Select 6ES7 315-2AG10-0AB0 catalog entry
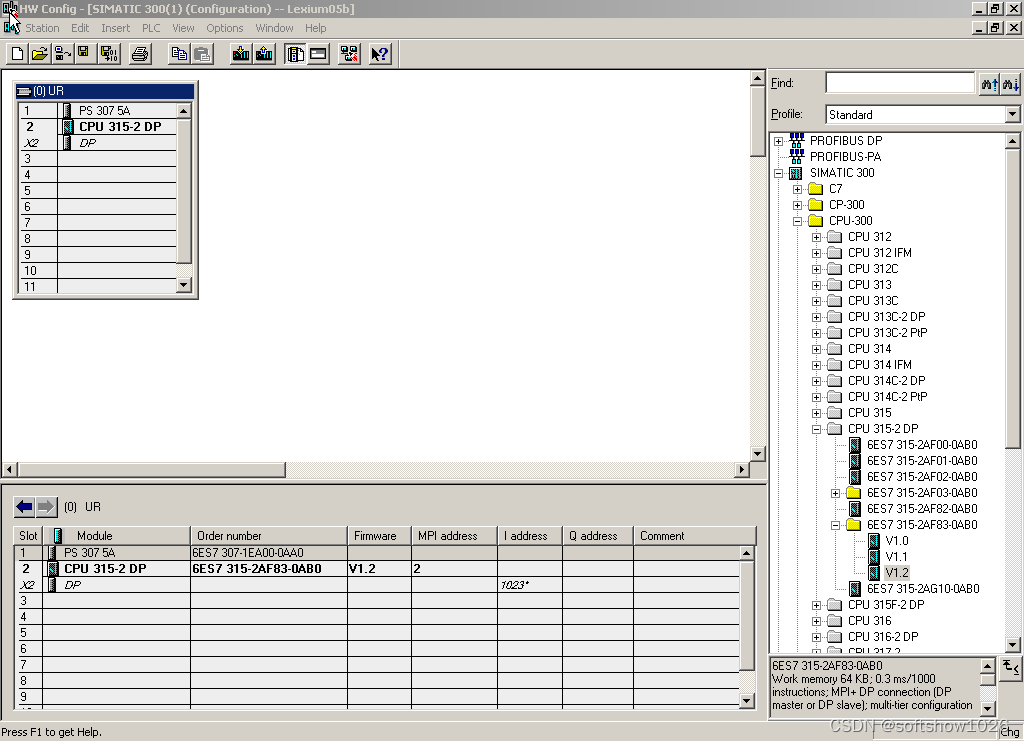Viewport: 1024px width, 742px height. 923,589
